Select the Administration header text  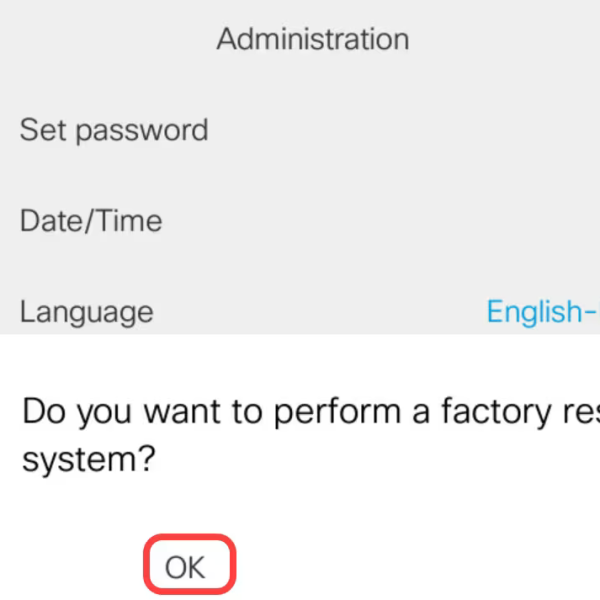312,39
